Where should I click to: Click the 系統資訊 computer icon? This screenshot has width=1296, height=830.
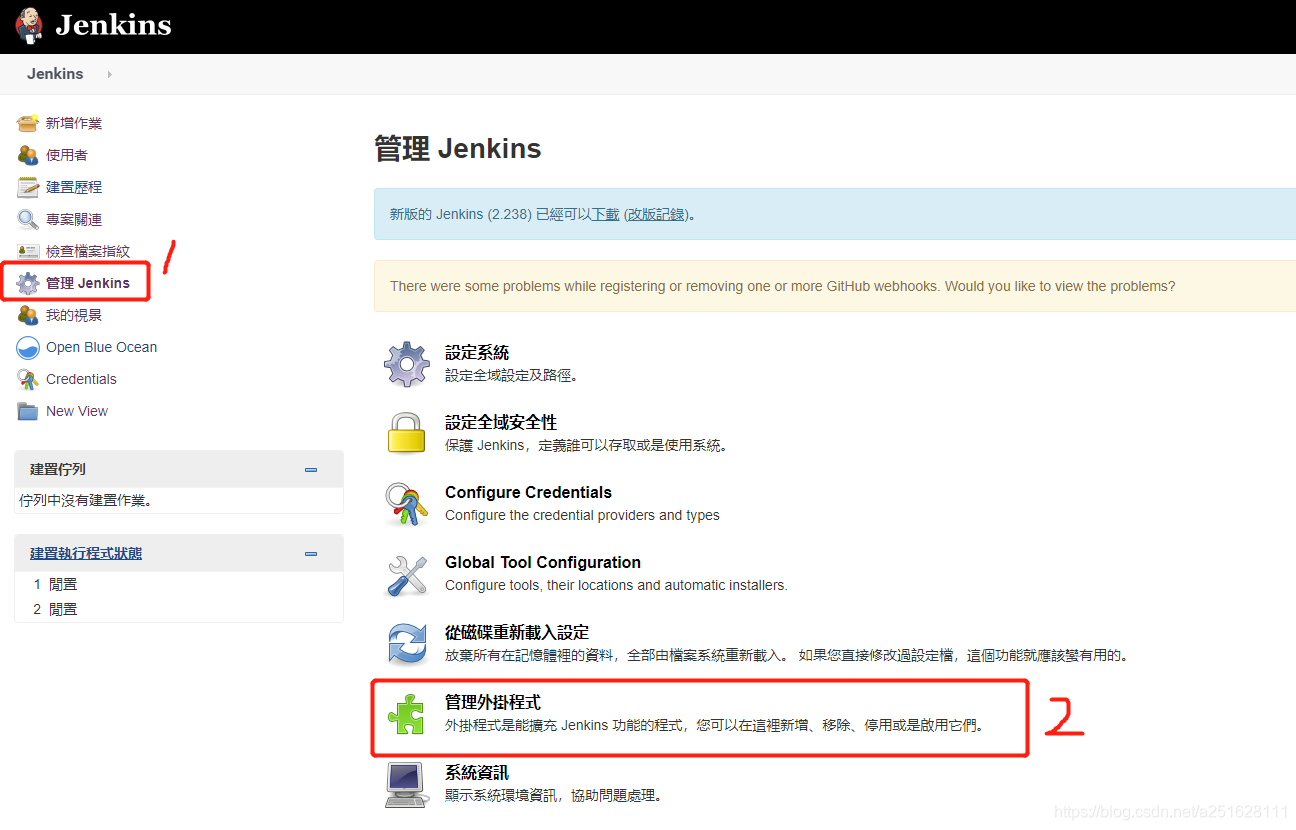407,784
